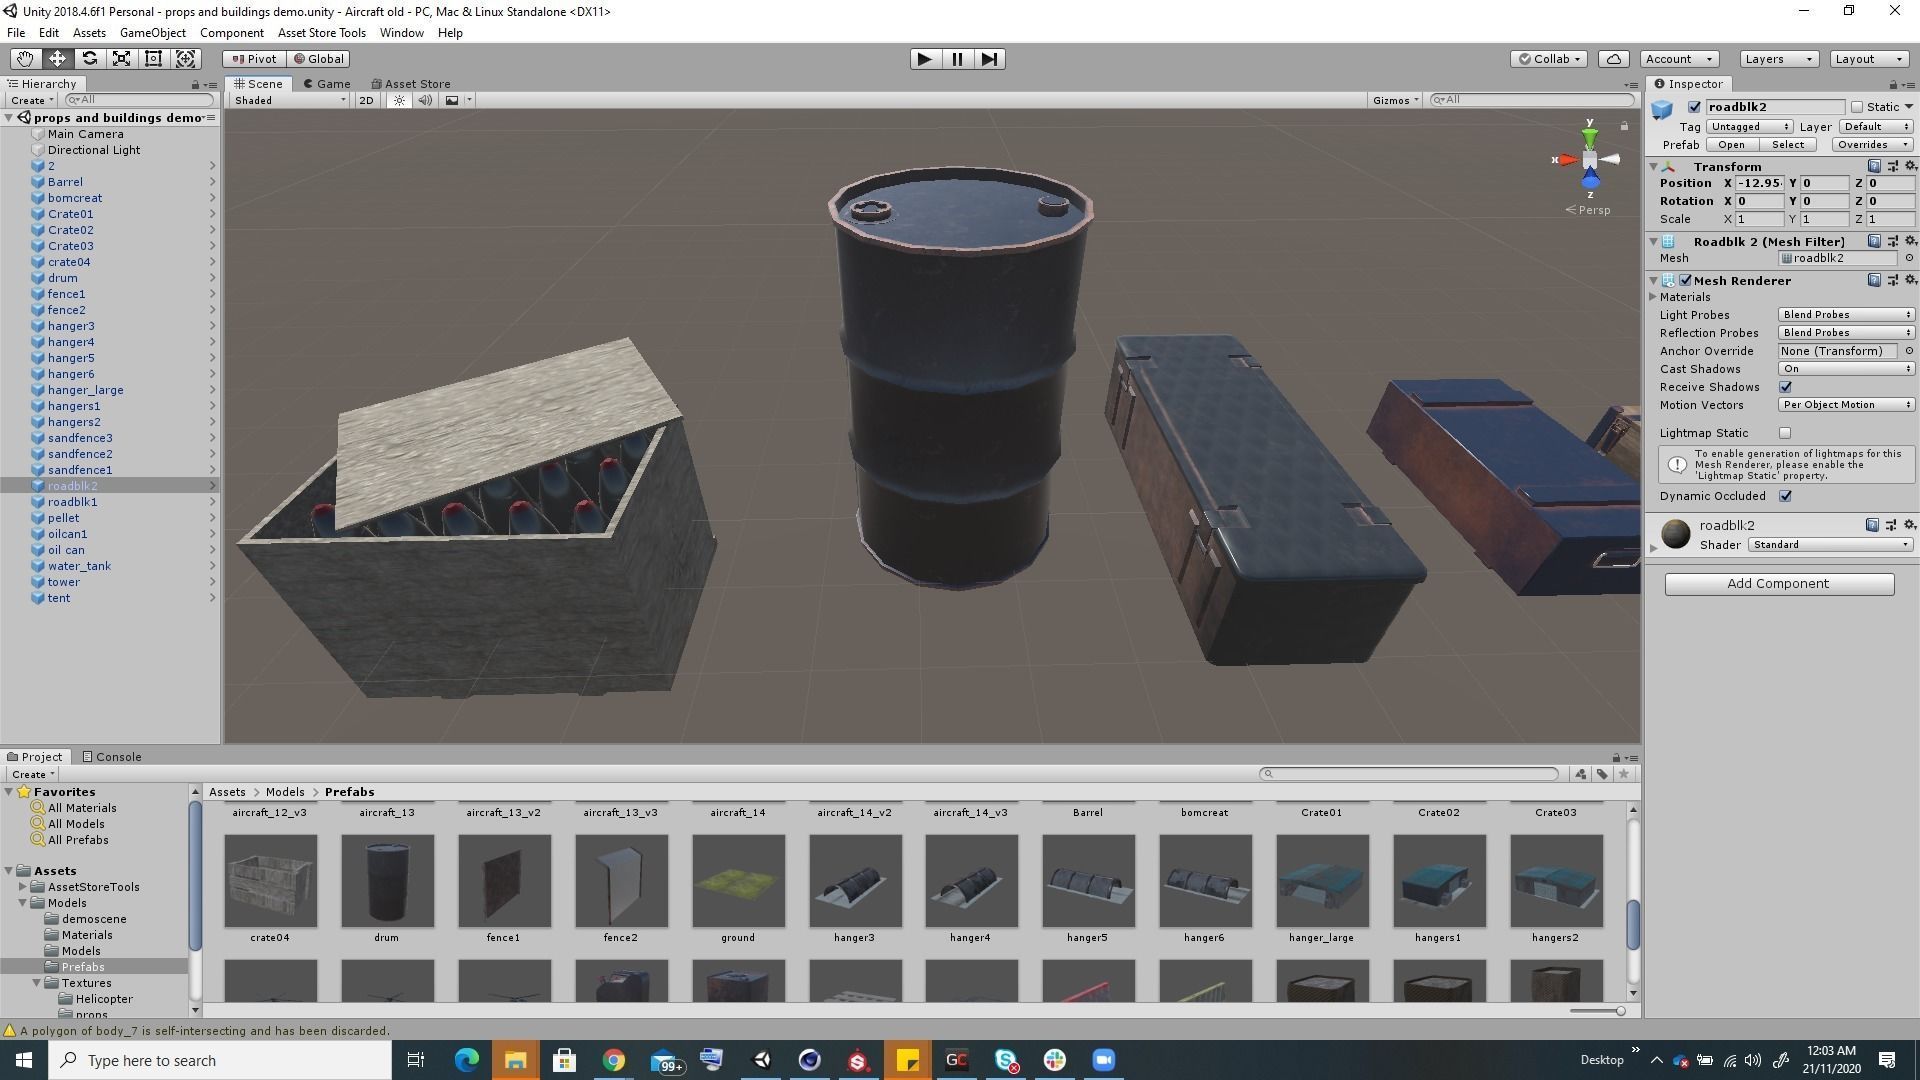Expand the Materials section

[1654, 297]
